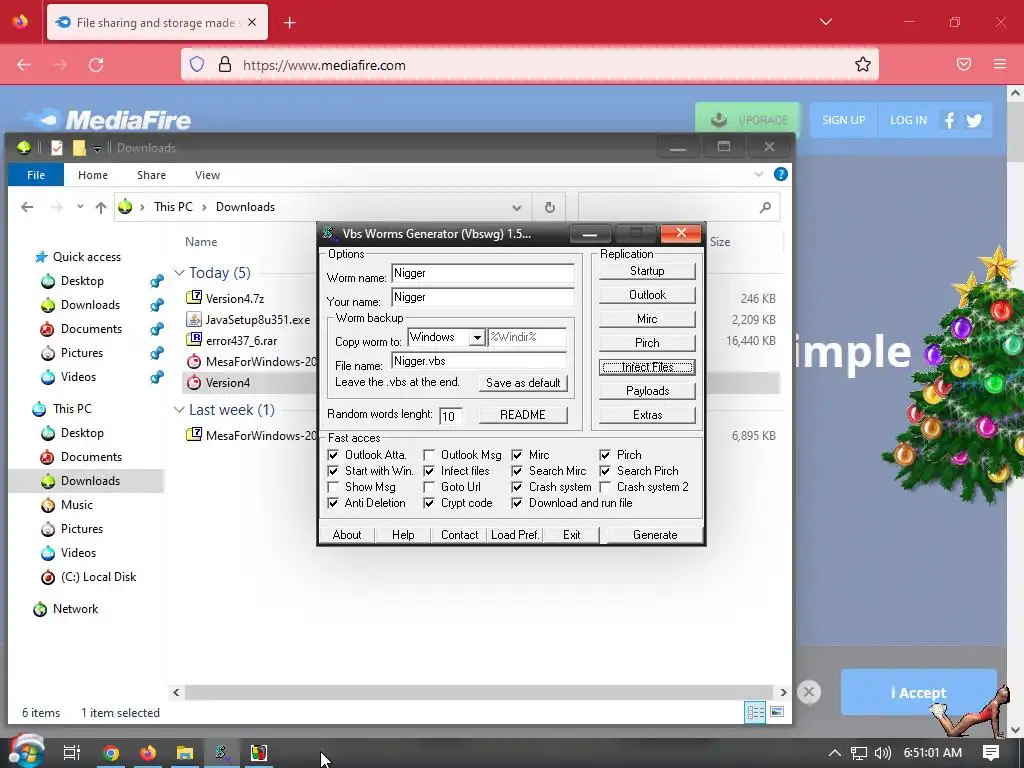Go up one folder level in Explorer
1024x768 pixels.
point(101,207)
